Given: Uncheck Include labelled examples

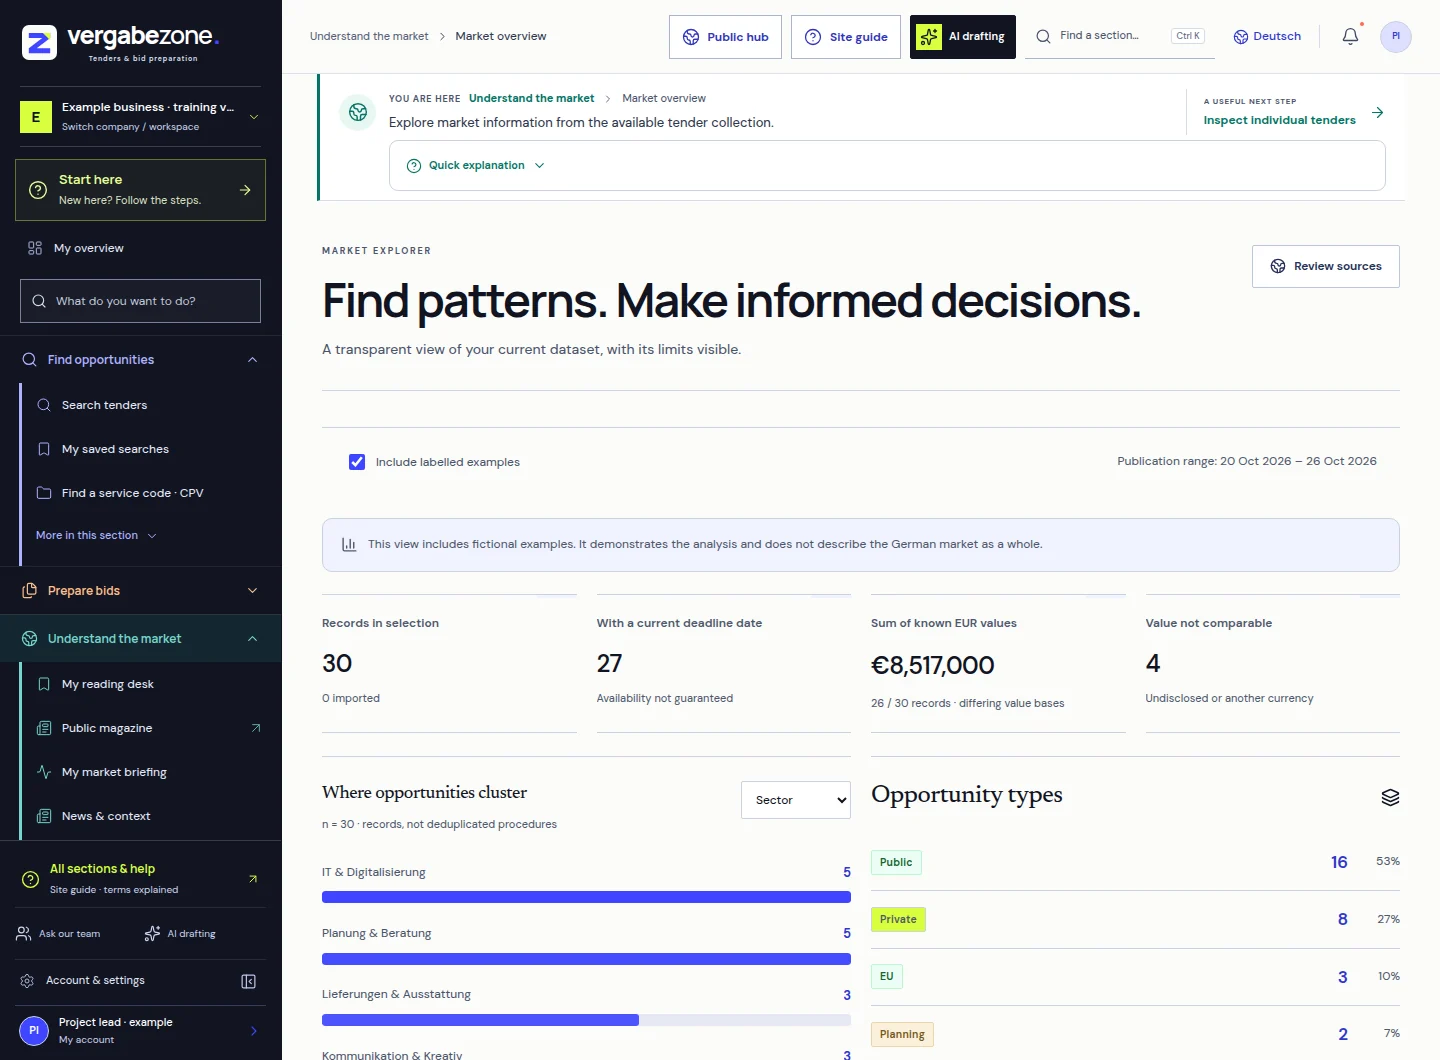Looking at the screenshot, I should pyautogui.click(x=357, y=462).
